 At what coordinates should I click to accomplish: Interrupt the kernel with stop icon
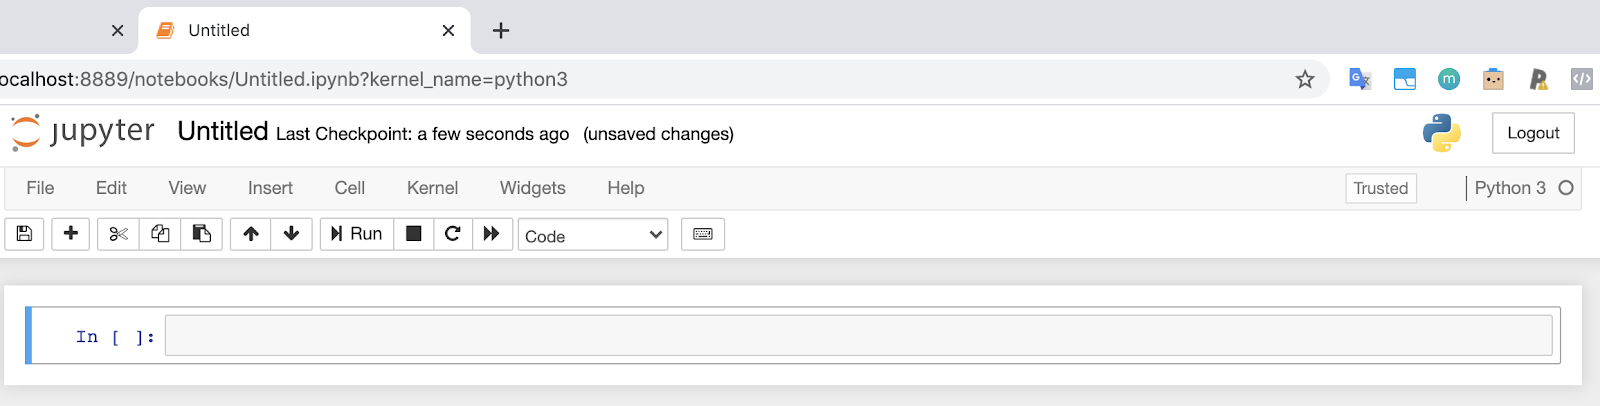coord(413,234)
